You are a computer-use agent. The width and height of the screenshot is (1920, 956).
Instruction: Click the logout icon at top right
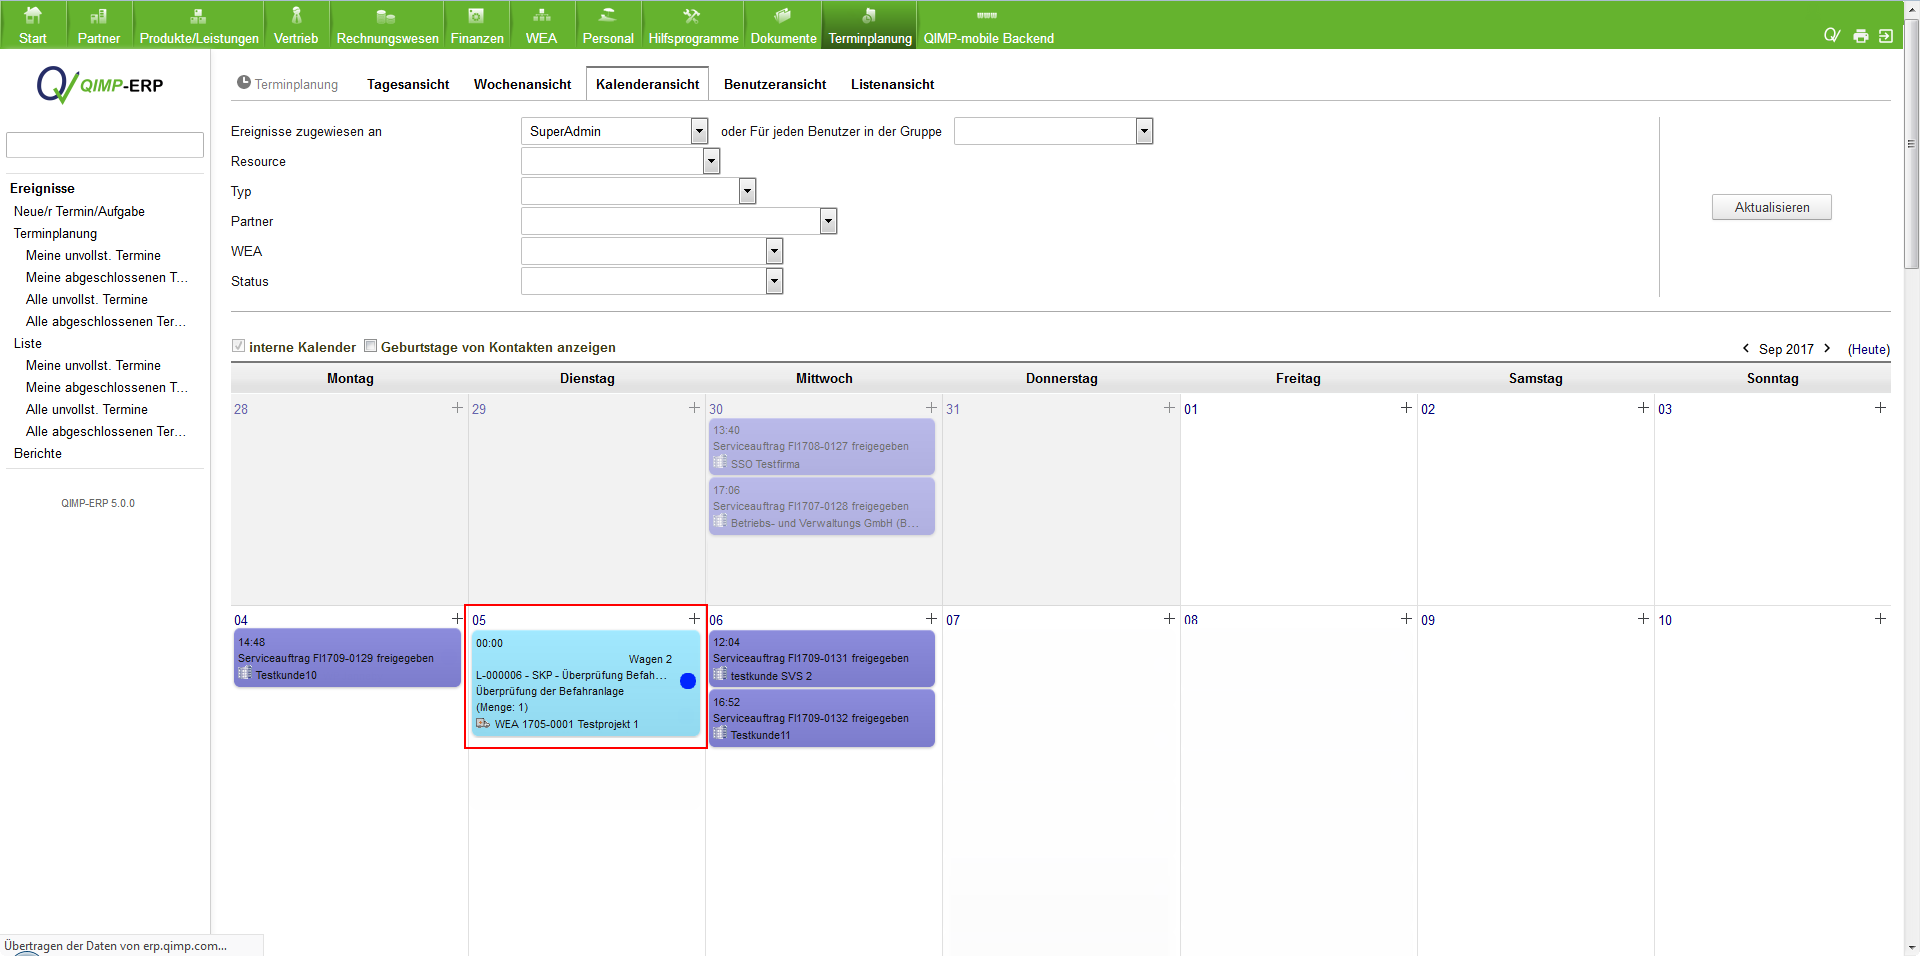[x=1886, y=36]
